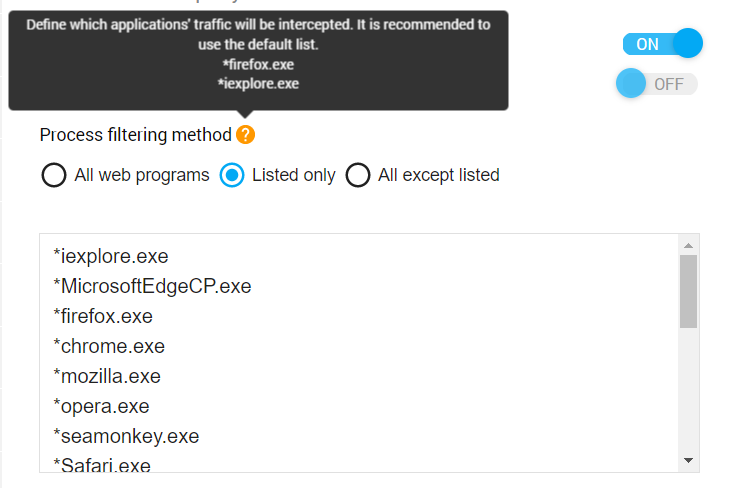Click the *seamonkey.exe process entry
Image resolution: width=741 pixels, height=488 pixels.
(126, 437)
